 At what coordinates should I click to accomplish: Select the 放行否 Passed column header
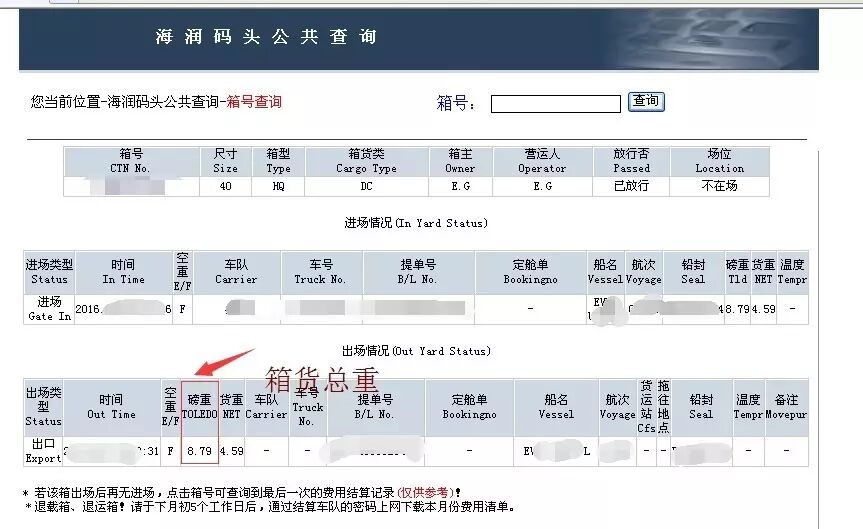pyautogui.click(x=631, y=161)
